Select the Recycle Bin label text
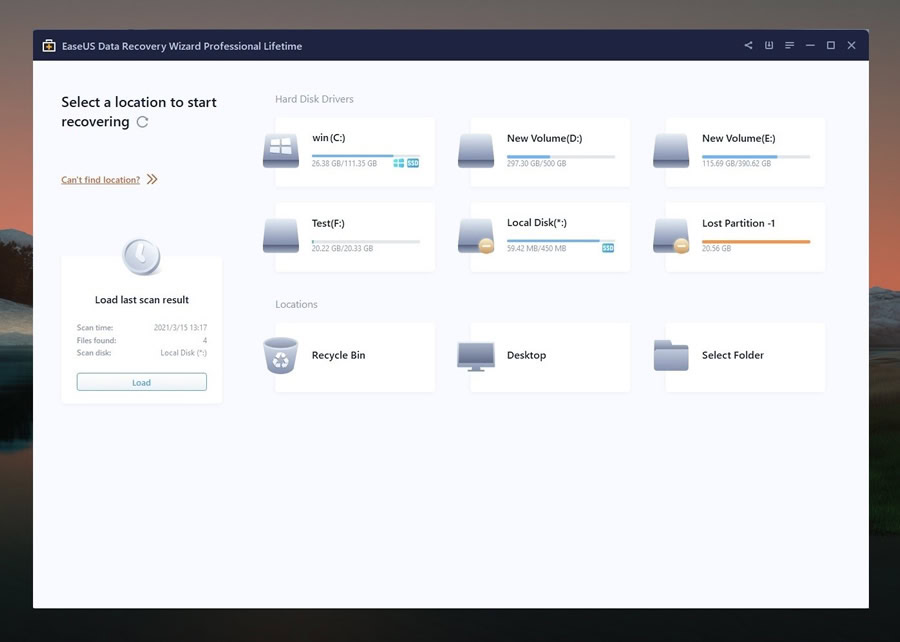 pyautogui.click(x=339, y=355)
